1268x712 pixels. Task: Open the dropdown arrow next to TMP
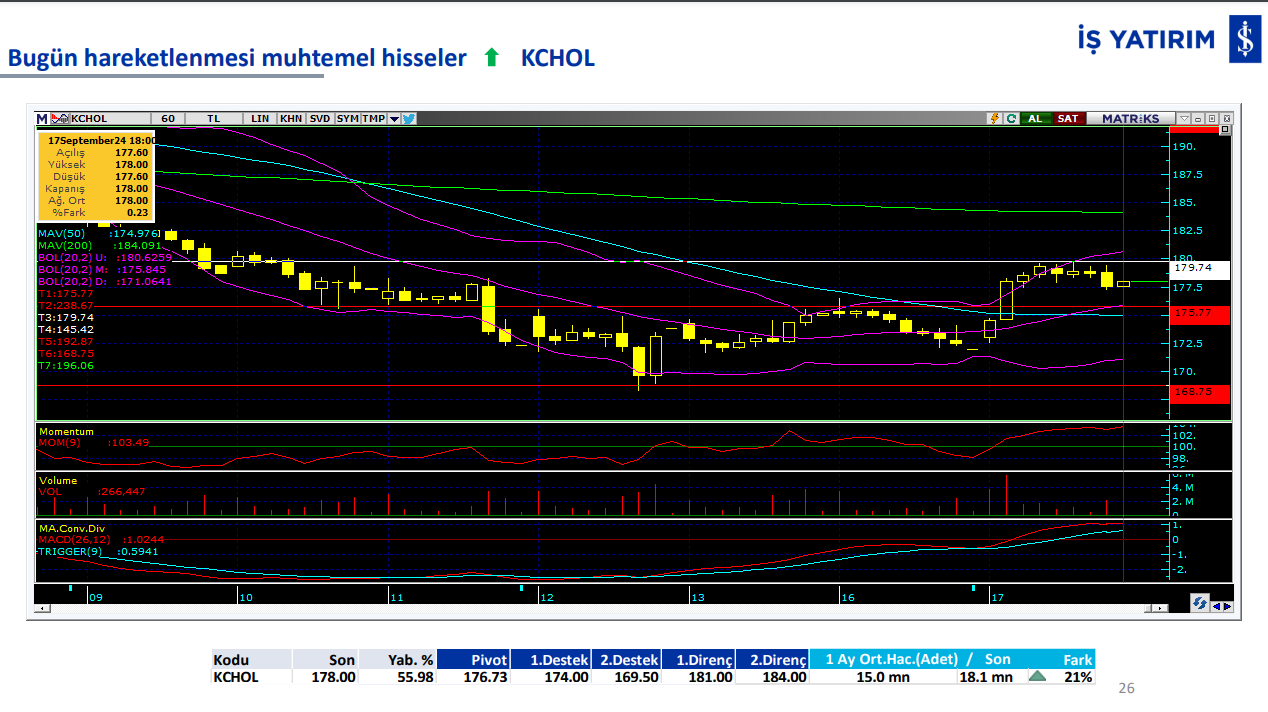[x=394, y=118]
